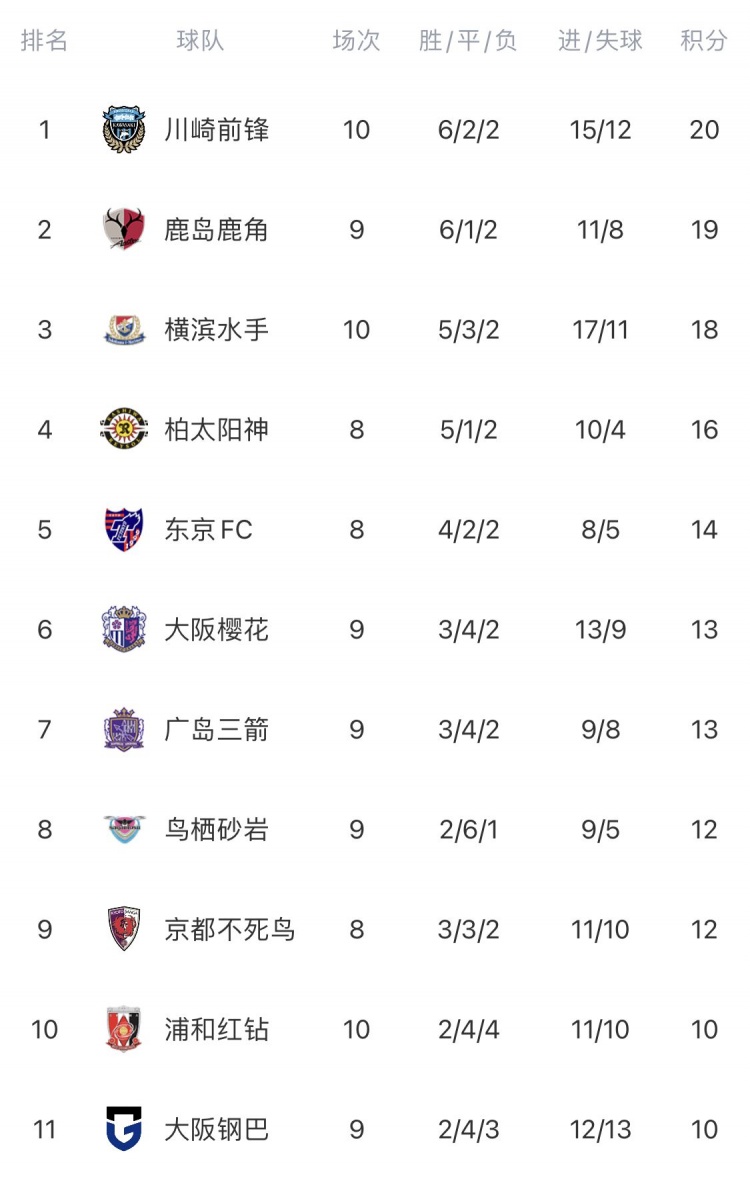
Task: Open the Kyoto Sanga team crest
Action: click(123, 929)
